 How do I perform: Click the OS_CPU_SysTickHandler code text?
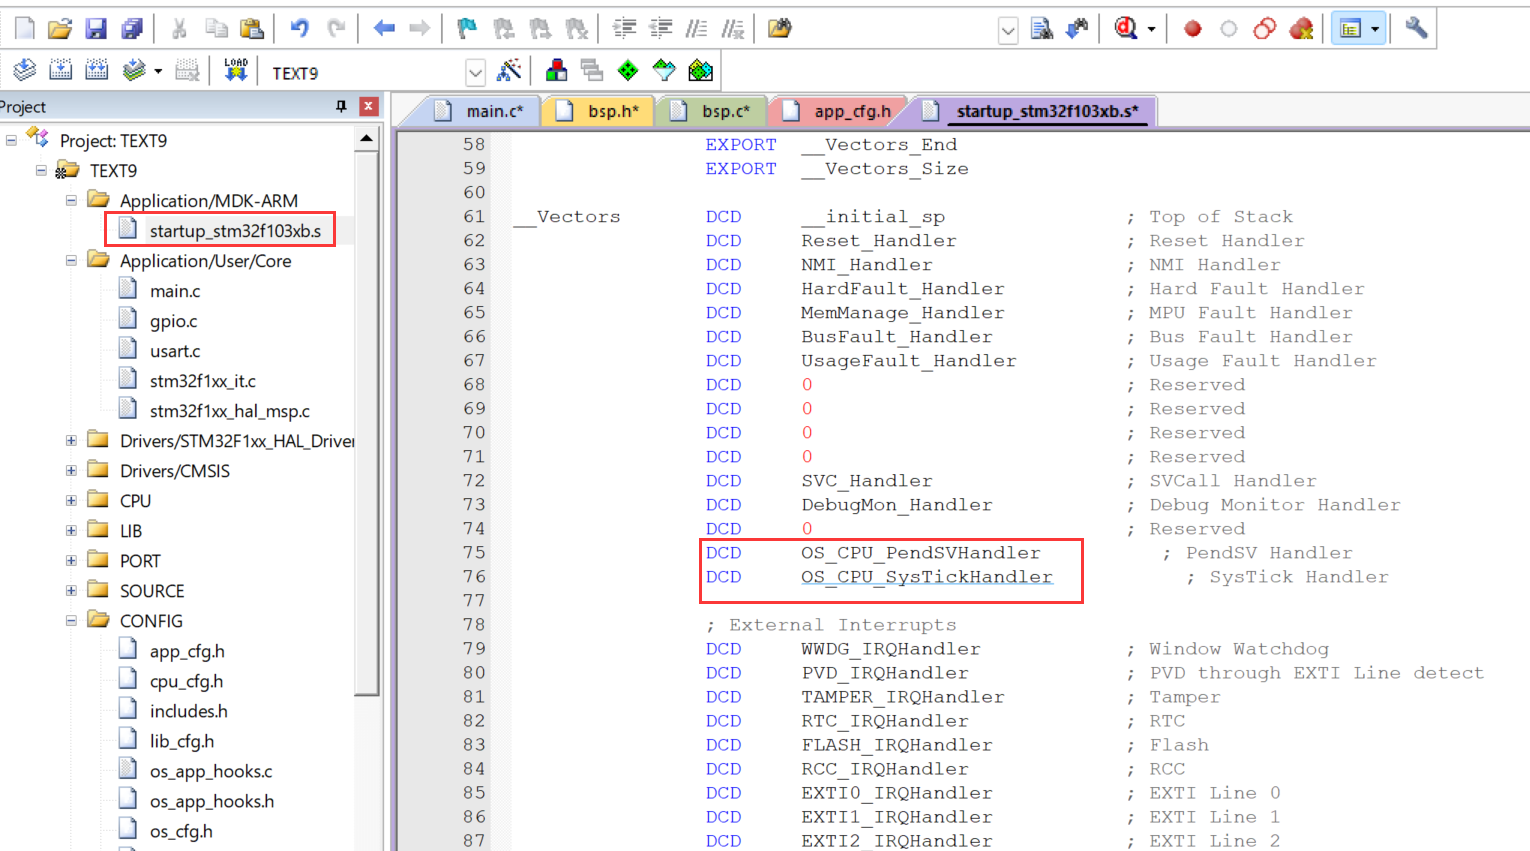pyautogui.click(x=926, y=577)
